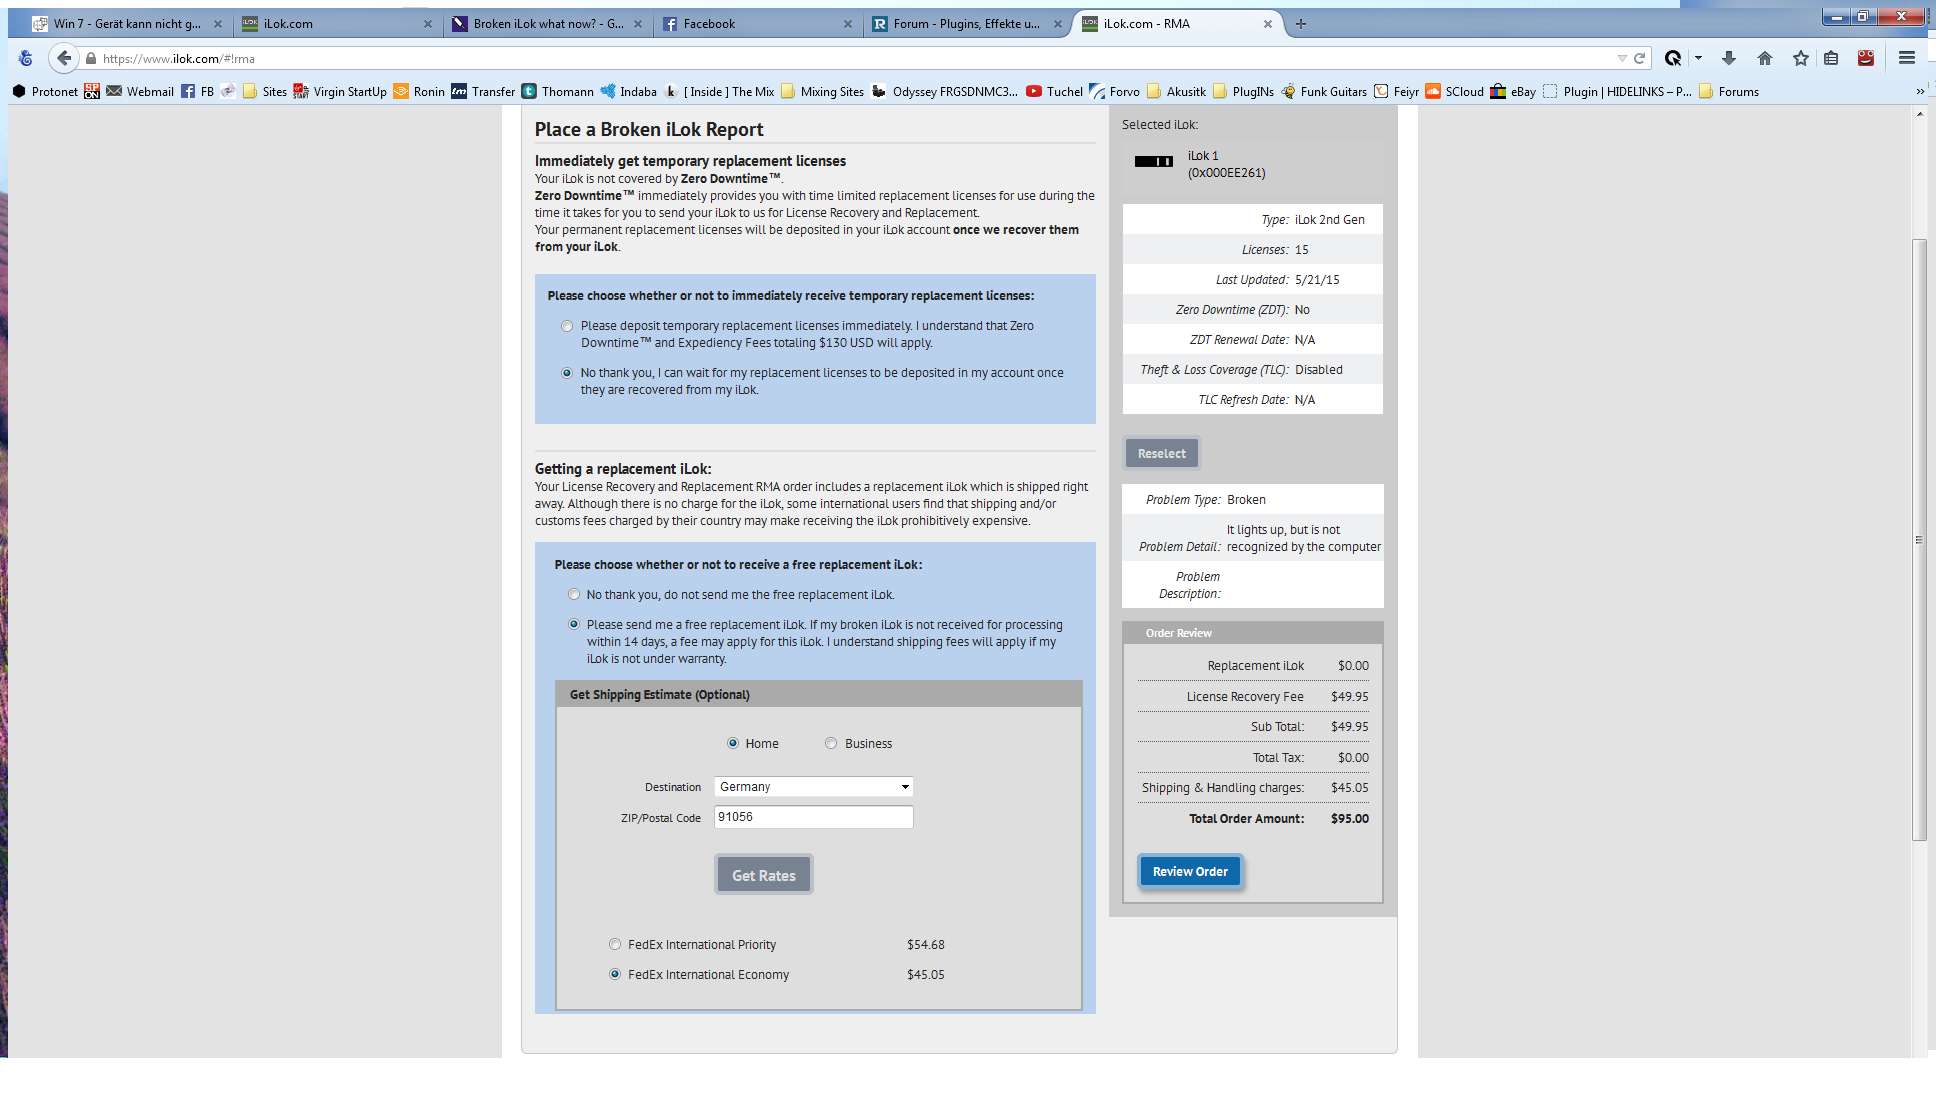
Task: Click the Get Rates button
Action: (764, 875)
